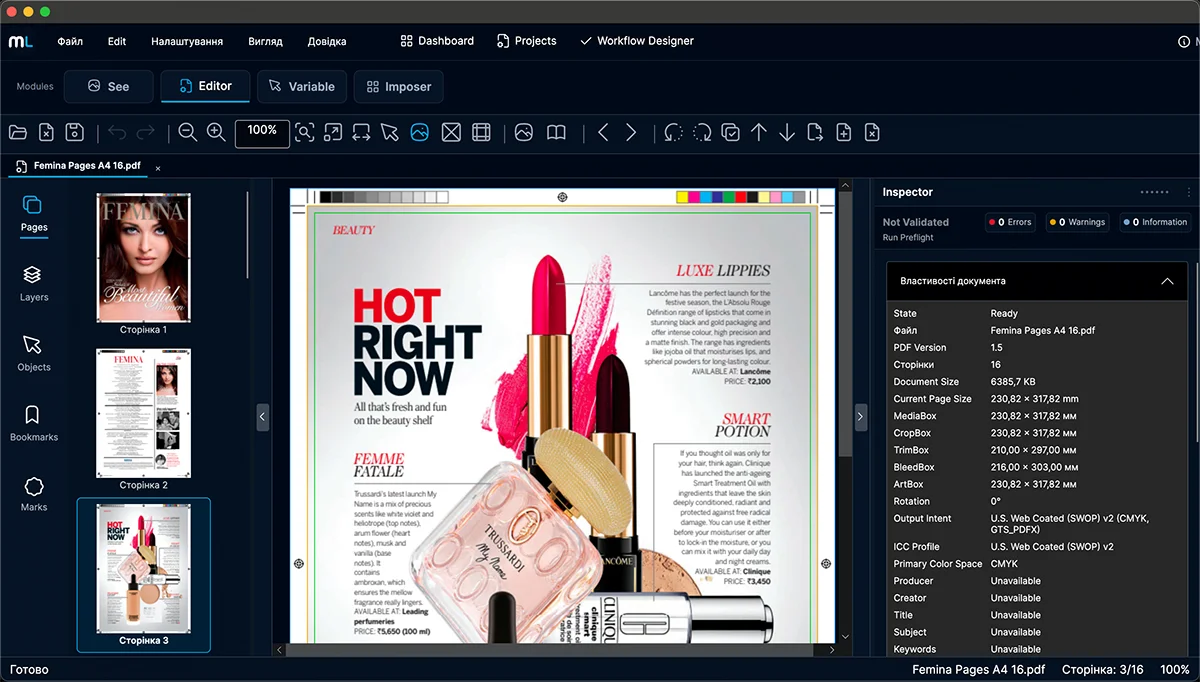This screenshot has height=682, width=1200.
Task: Open the Marks panel in sidebar
Action: (34, 493)
